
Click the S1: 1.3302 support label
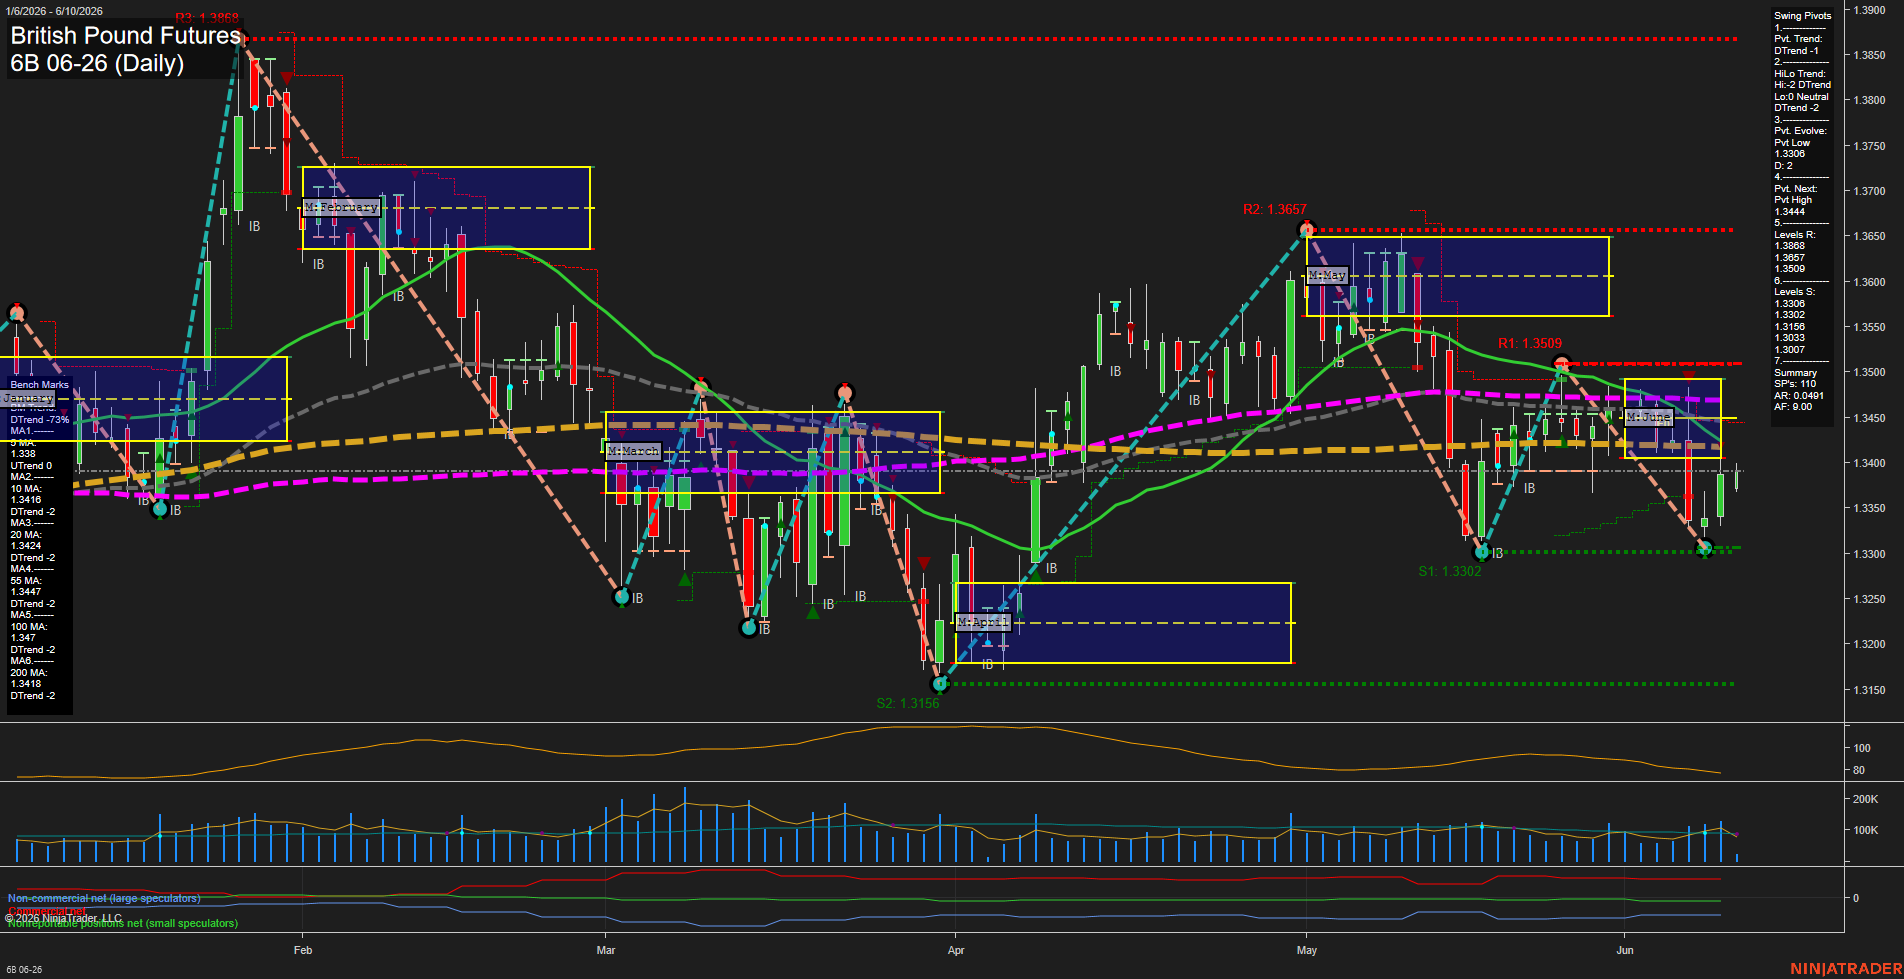(x=1450, y=571)
